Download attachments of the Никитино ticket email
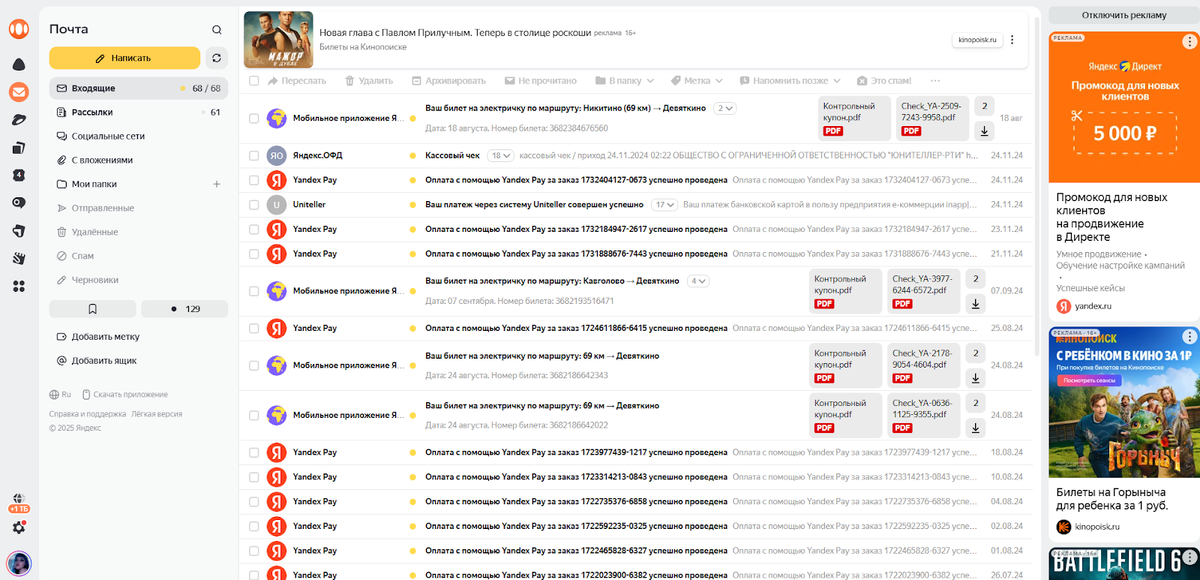This screenshot has height=580, width=1200. coord(984,131)
